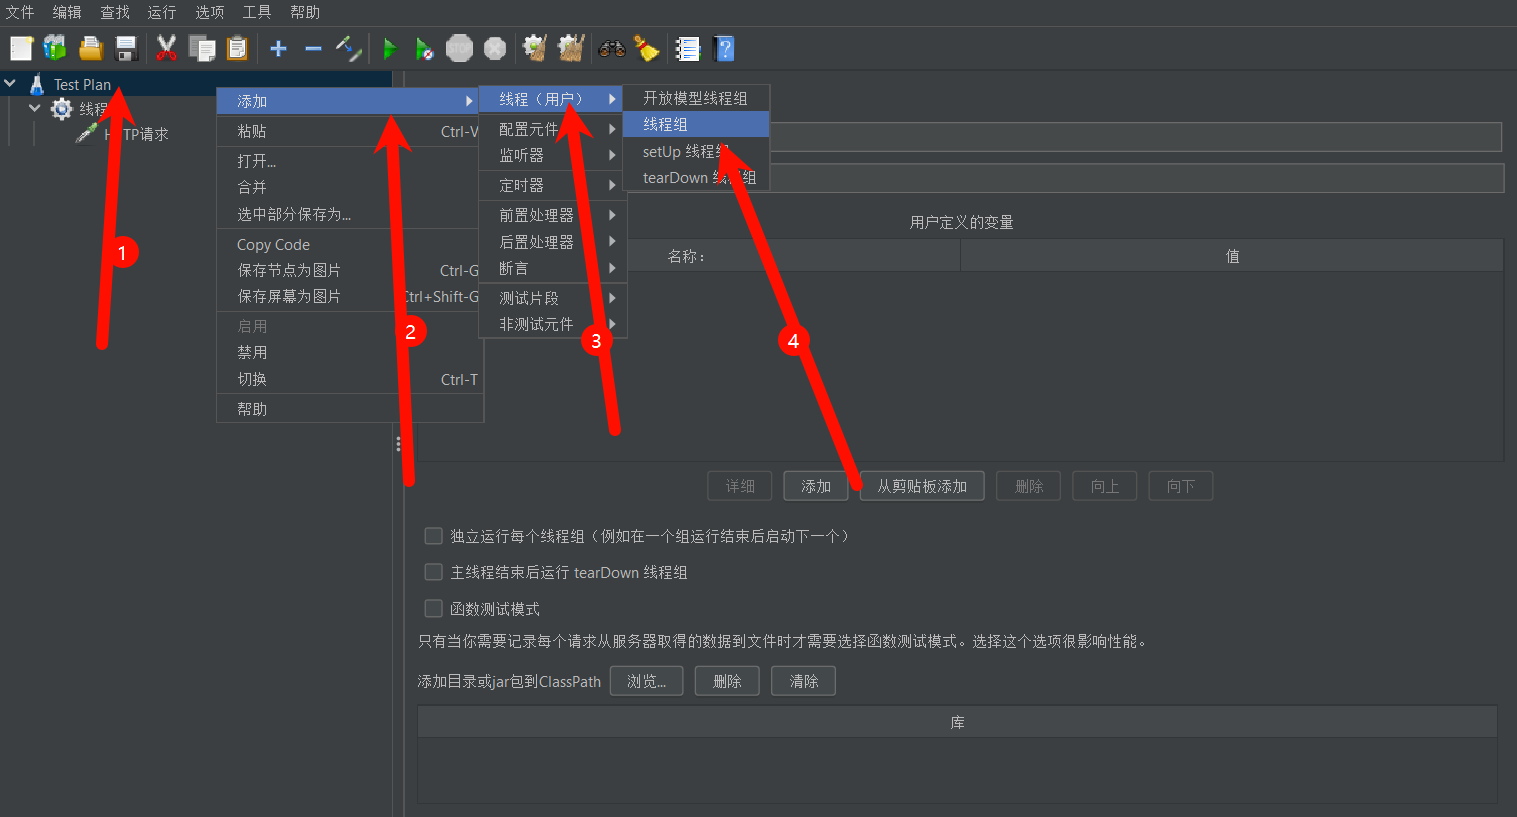Click the 浏览... button for ClassPath

pyautogui.click(x=646, y=680)
